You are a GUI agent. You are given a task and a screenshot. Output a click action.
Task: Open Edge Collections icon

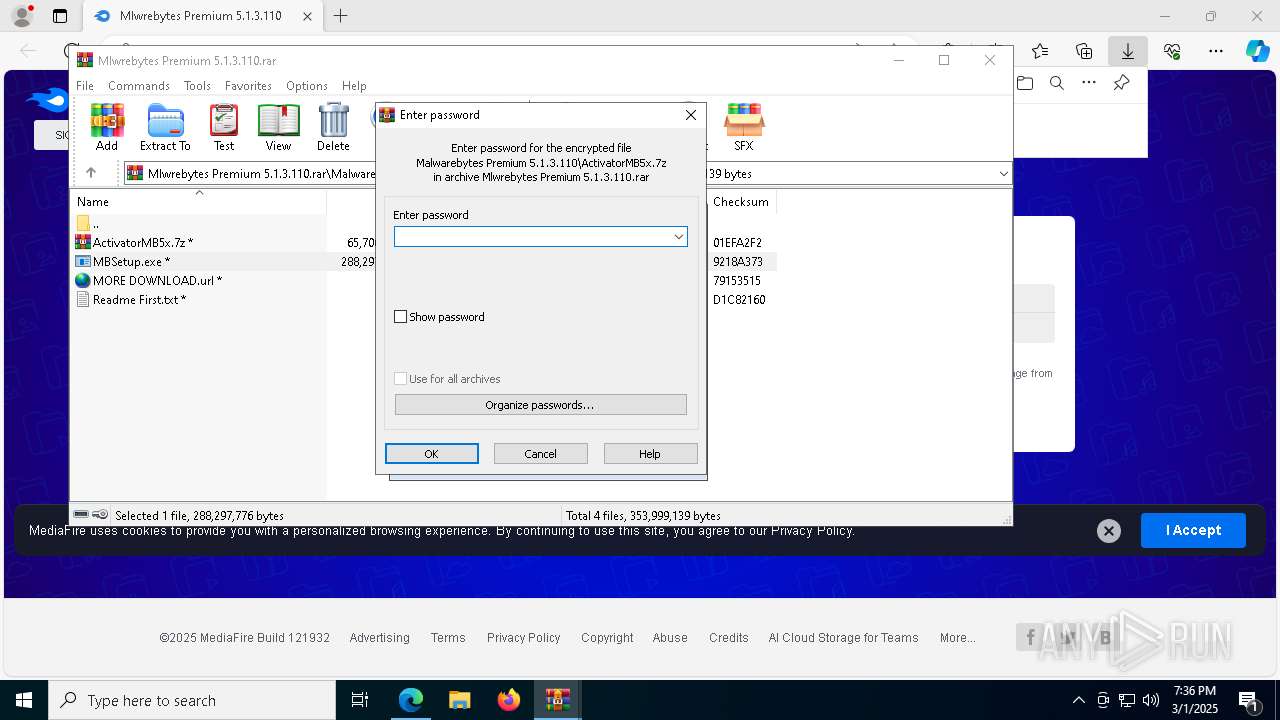(x=1084, y=51)
